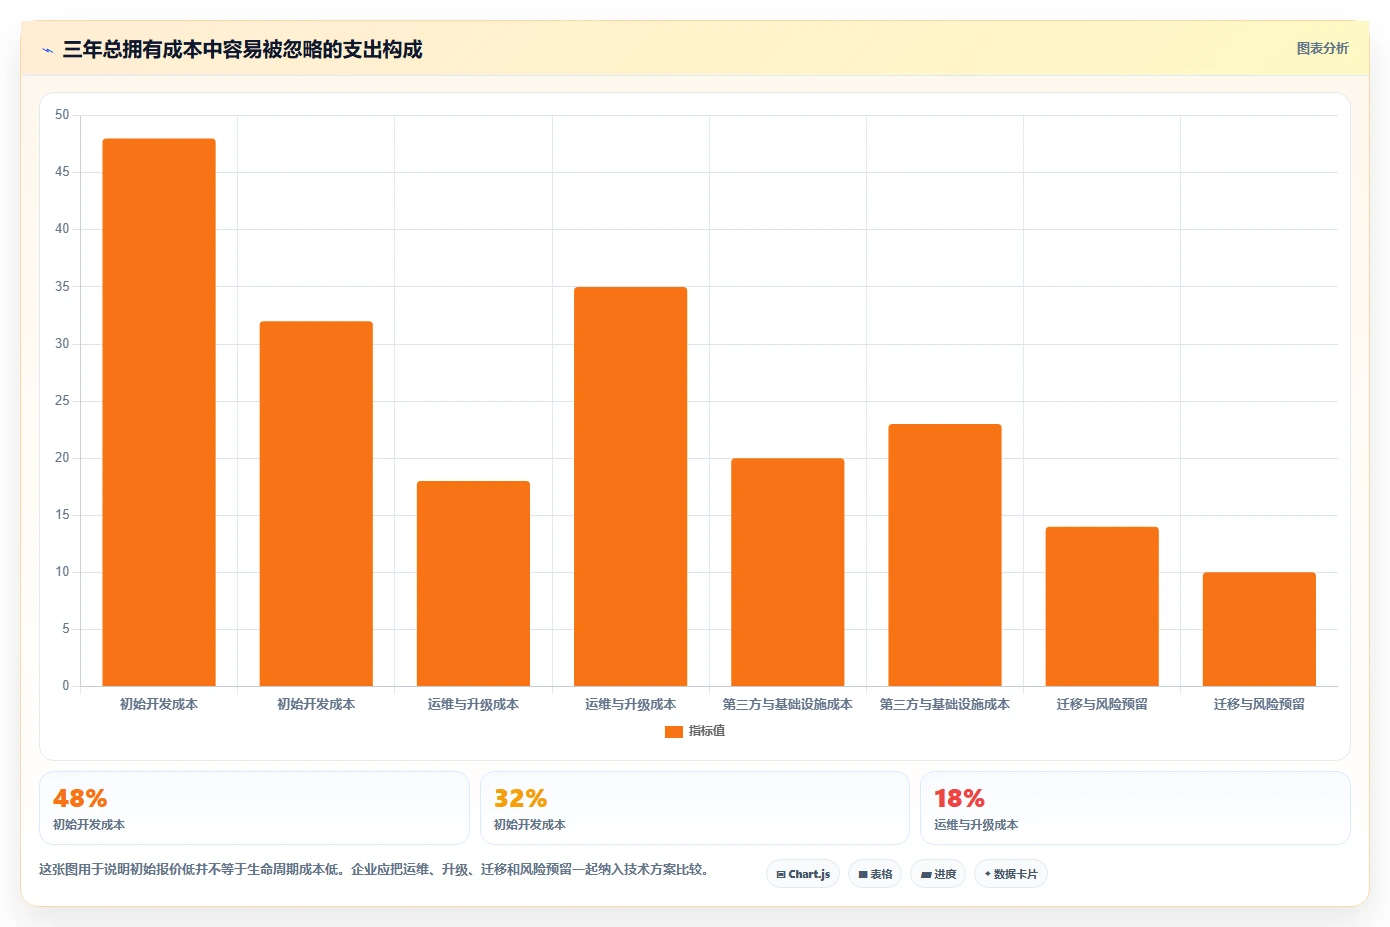Click the y-axis tick label 45
The width and height of the screenshot is (1390, 927).
tap(62, 172)
